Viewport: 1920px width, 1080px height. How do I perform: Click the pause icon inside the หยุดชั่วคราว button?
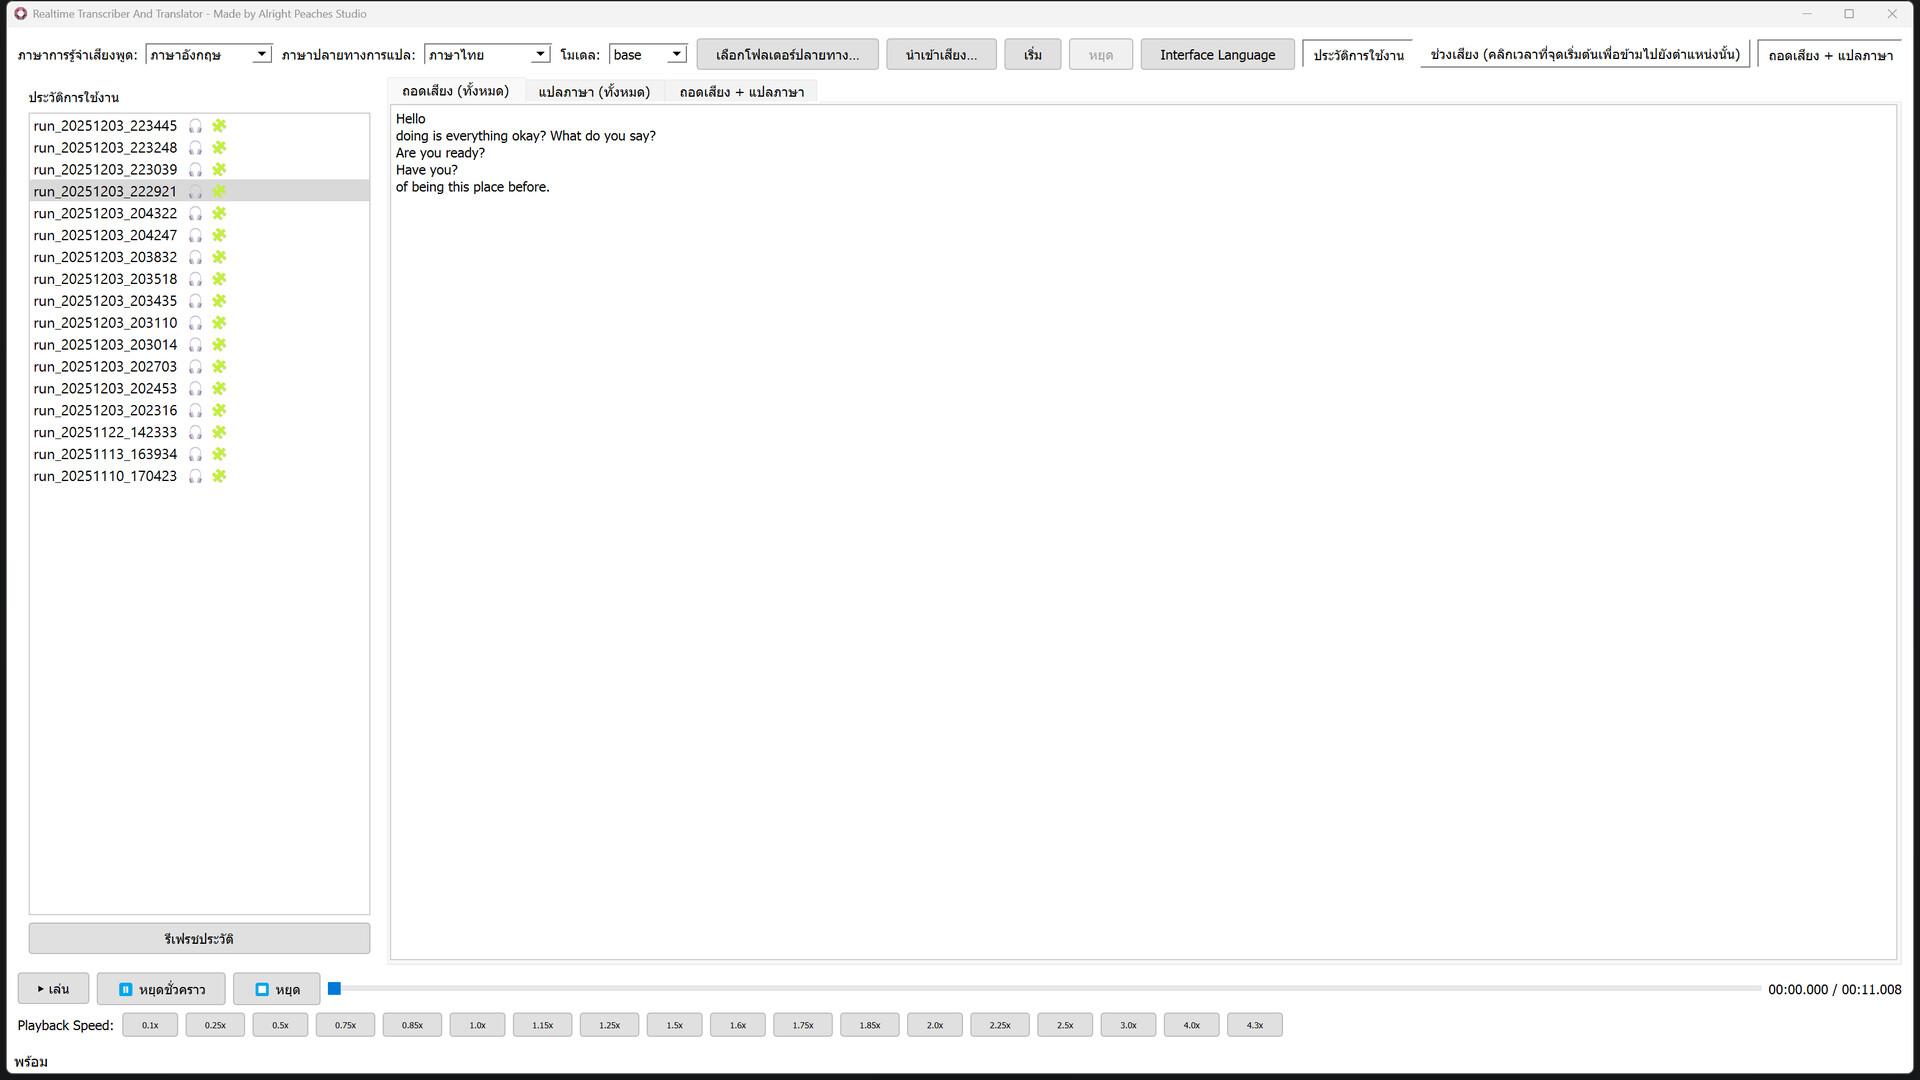(125, 989)
